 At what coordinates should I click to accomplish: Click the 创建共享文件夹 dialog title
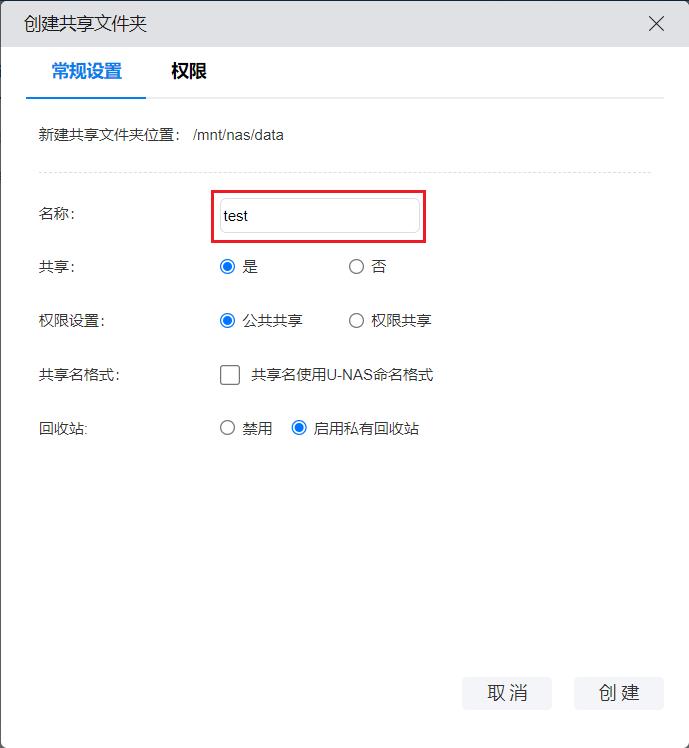[x=85, y=23]
